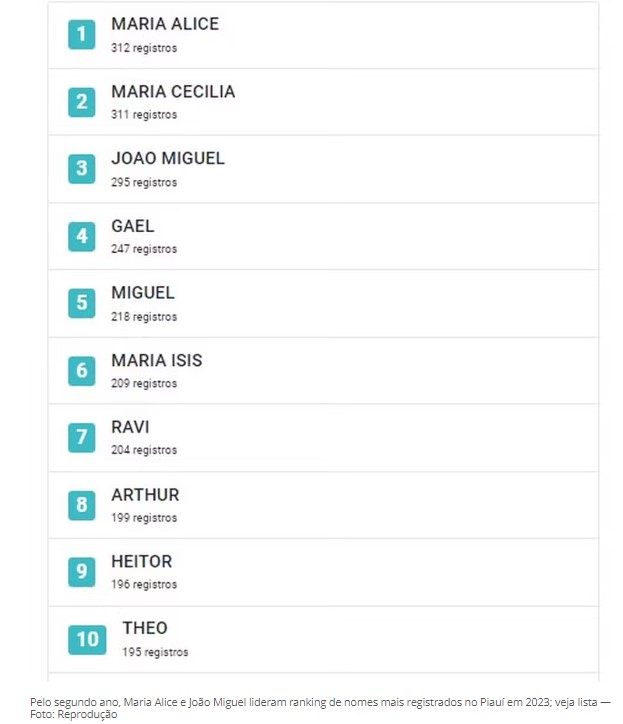Click the RAVI name in ranking
The image size is (623, 724).
click(130, 427)
